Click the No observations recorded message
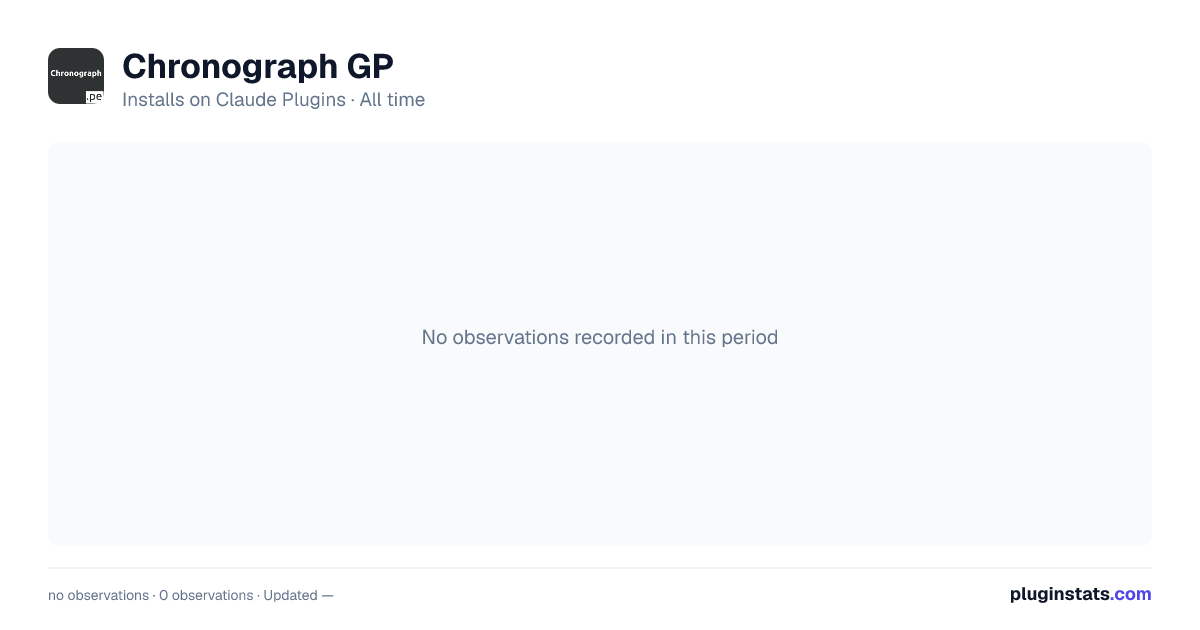Screen dimensions: 1200x630 pyautogui.click(x=600, y=337)
